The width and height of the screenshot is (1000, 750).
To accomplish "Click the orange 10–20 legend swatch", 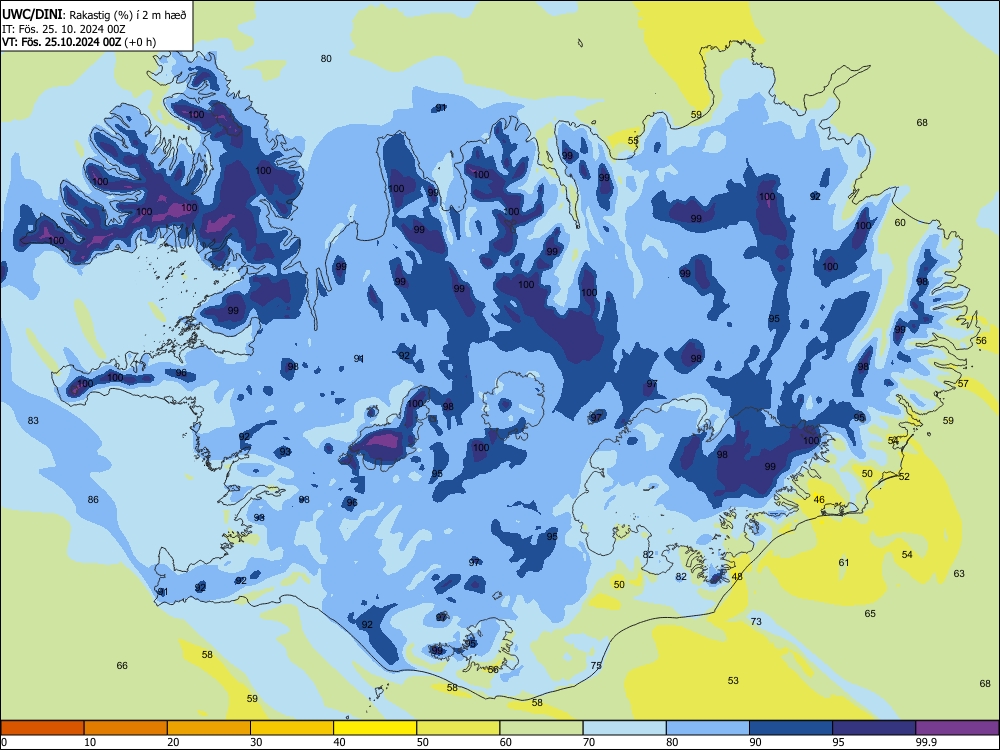I will coord(126,728).
